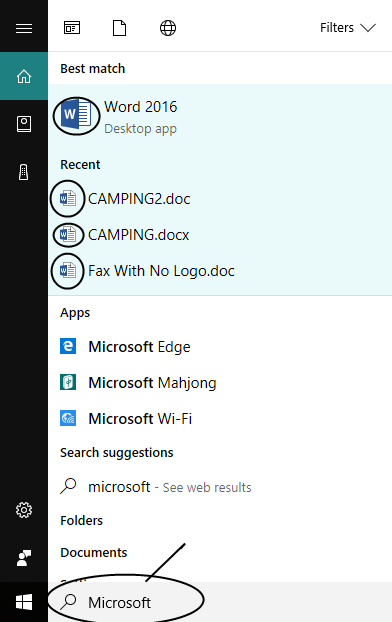Click the search box containing Microsoft

(220, 602)
